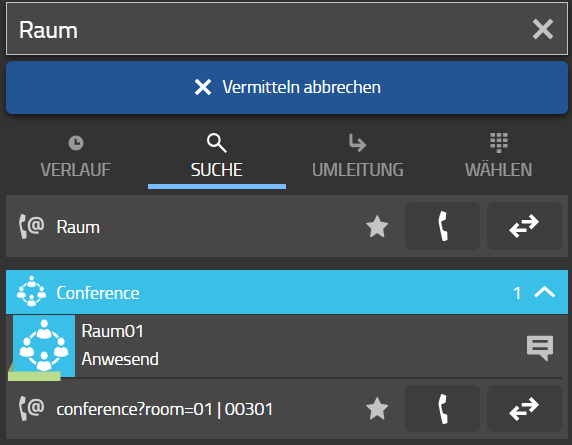Select the Raum01 conference avatar
The image size is (572, 445).
(x=44, y=346)
